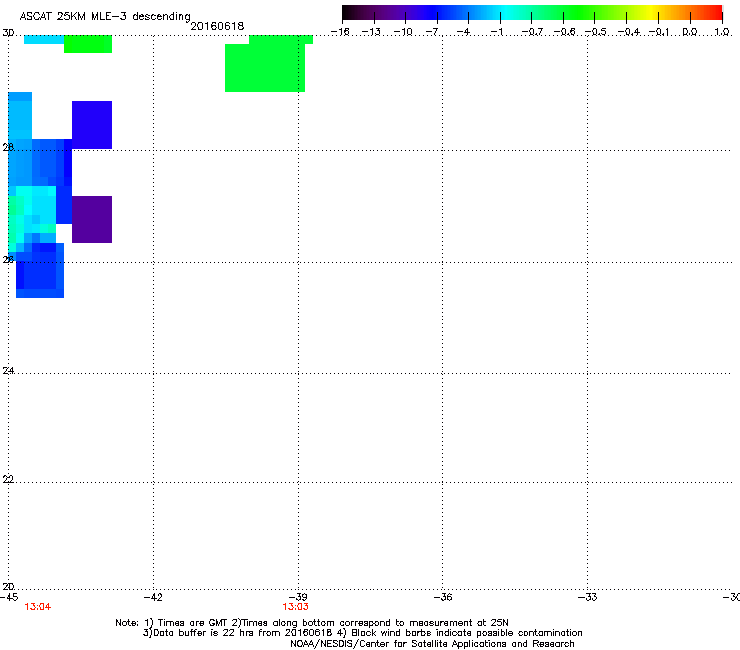
Task: Click the NOAA/NESDIS credit line
Action: [432, 644]
